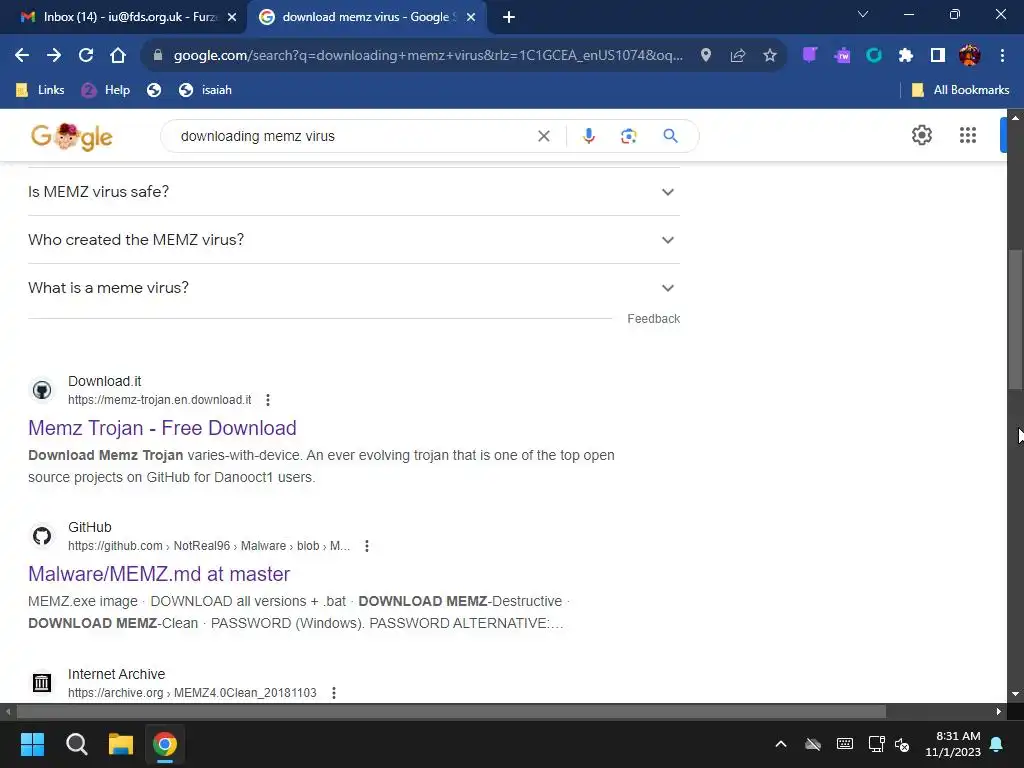Screen dimensions: 1024x768
Task: Open the unnamed globe bookmark
Action: point(154,90)
